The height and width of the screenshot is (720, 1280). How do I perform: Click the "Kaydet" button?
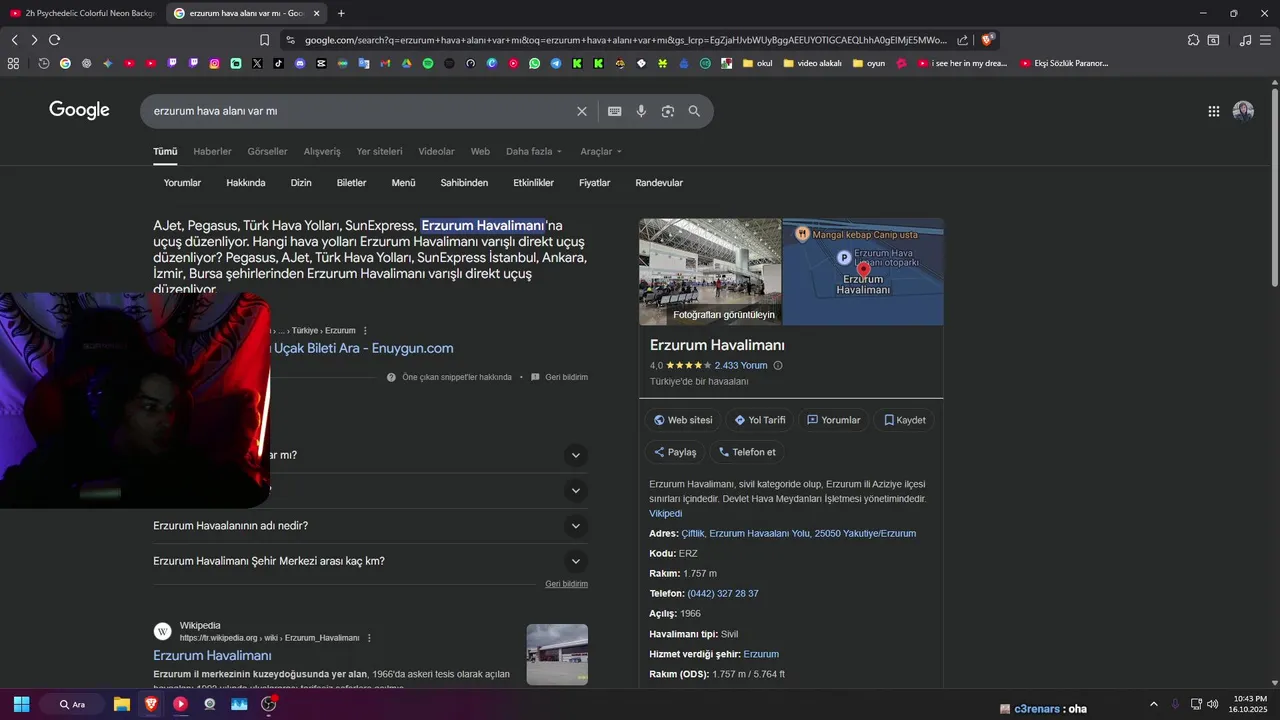904,420
